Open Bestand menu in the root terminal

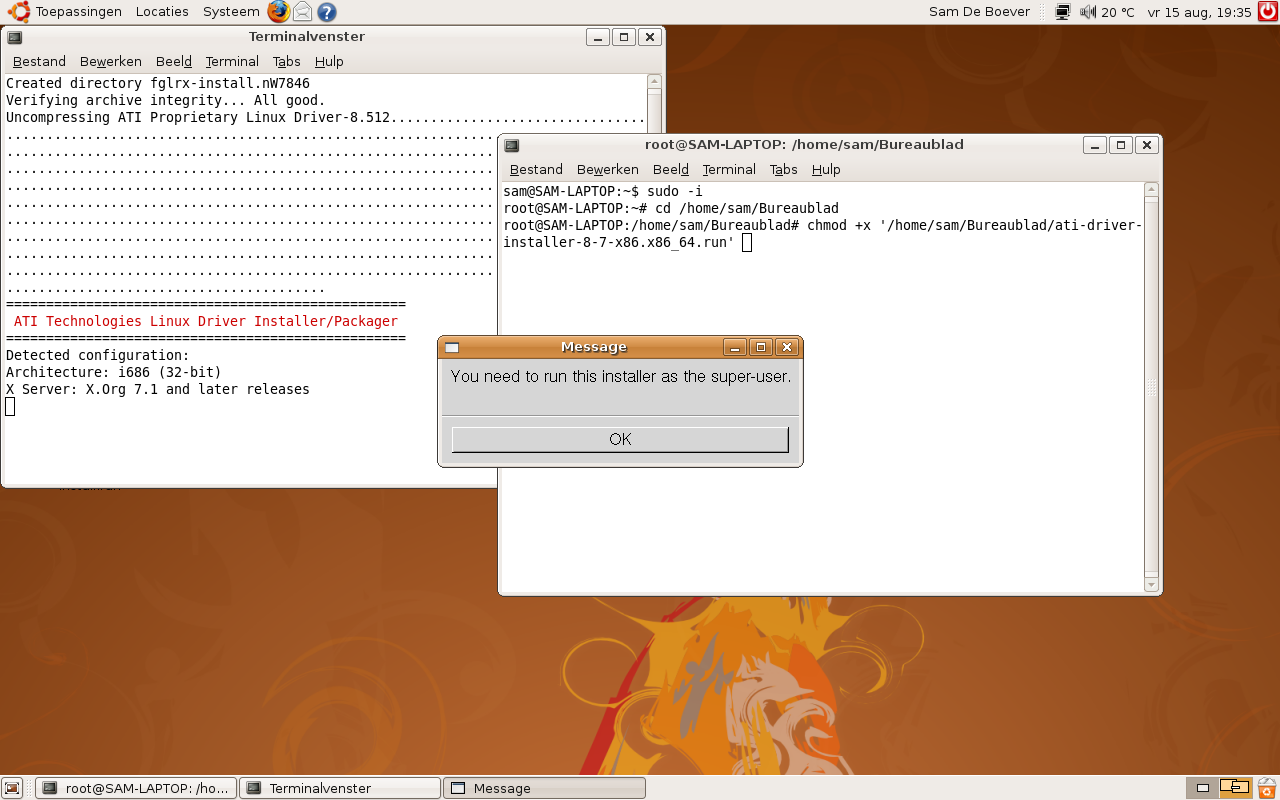pyautogui.click(x=536, y=170)
